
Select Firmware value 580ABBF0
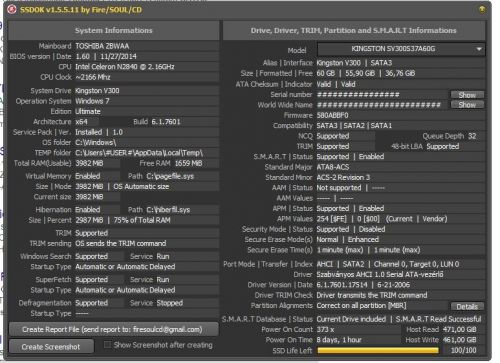(x=332, y=115)
